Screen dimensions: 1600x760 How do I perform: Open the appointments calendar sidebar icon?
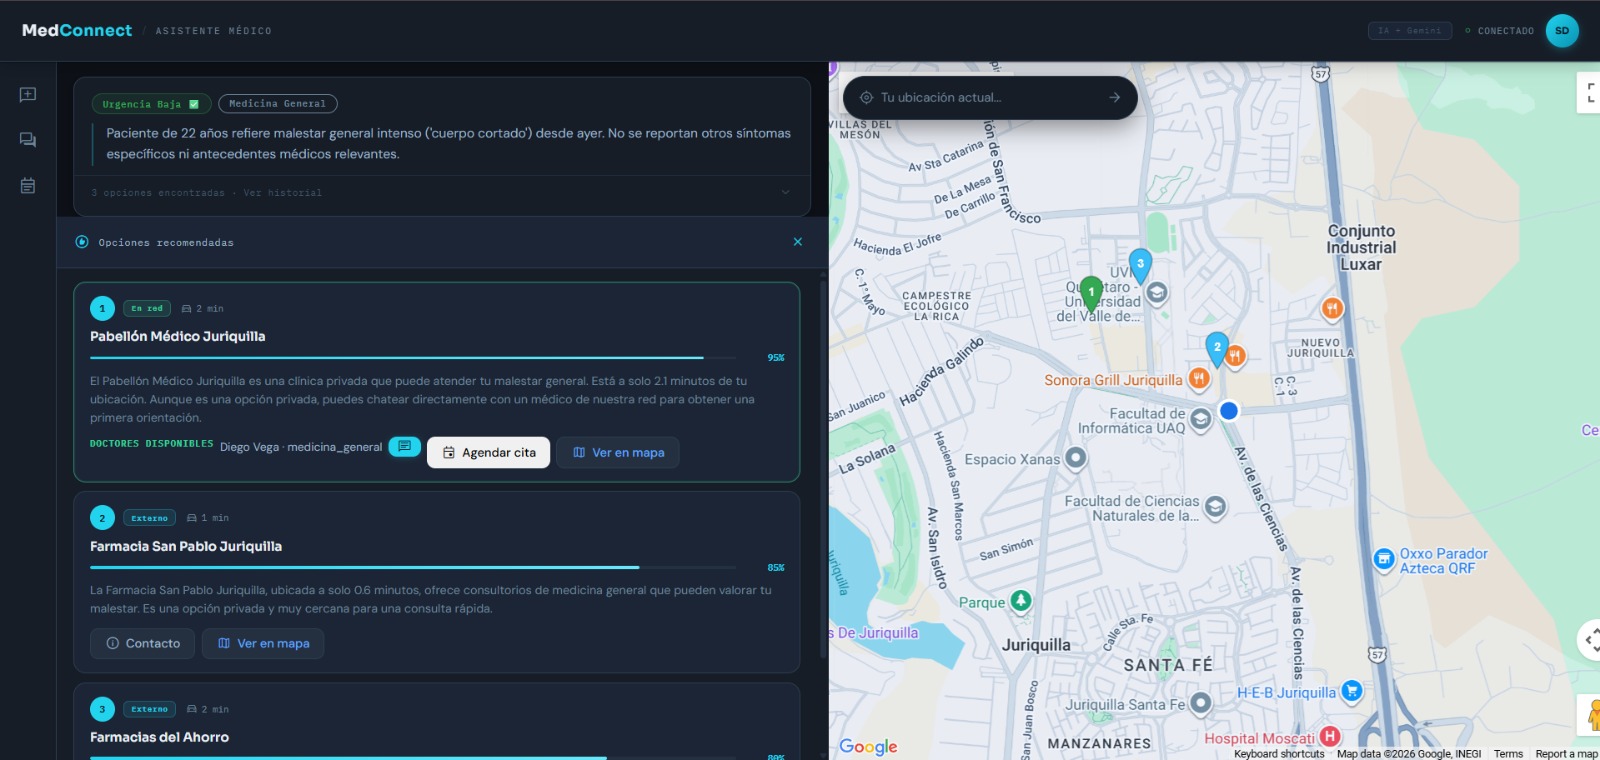pos(28,186)
